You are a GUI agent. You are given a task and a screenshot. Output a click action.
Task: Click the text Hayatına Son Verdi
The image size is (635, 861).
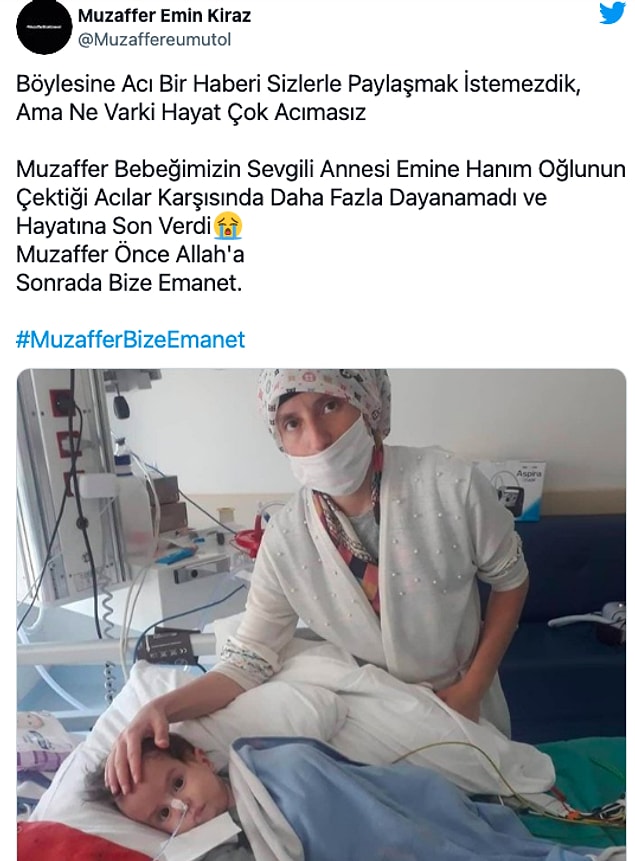[x=114, y=226]
